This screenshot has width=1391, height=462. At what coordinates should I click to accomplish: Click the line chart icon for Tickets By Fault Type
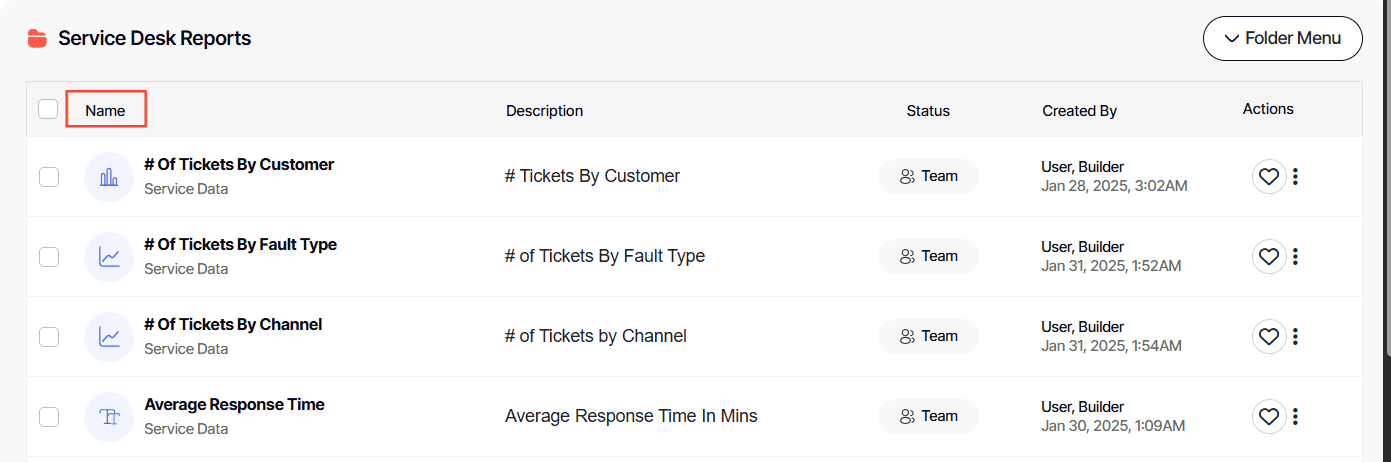pyautogui.click(x=109, y=257)
